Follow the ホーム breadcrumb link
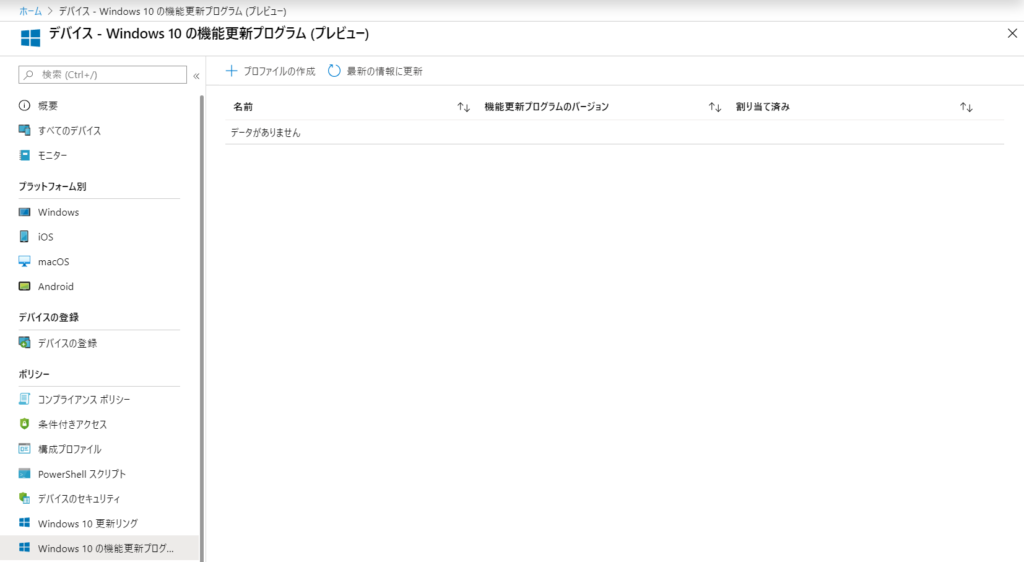Image resolution: width=1024 pixels, height=562 pixels. click(30, 11)
